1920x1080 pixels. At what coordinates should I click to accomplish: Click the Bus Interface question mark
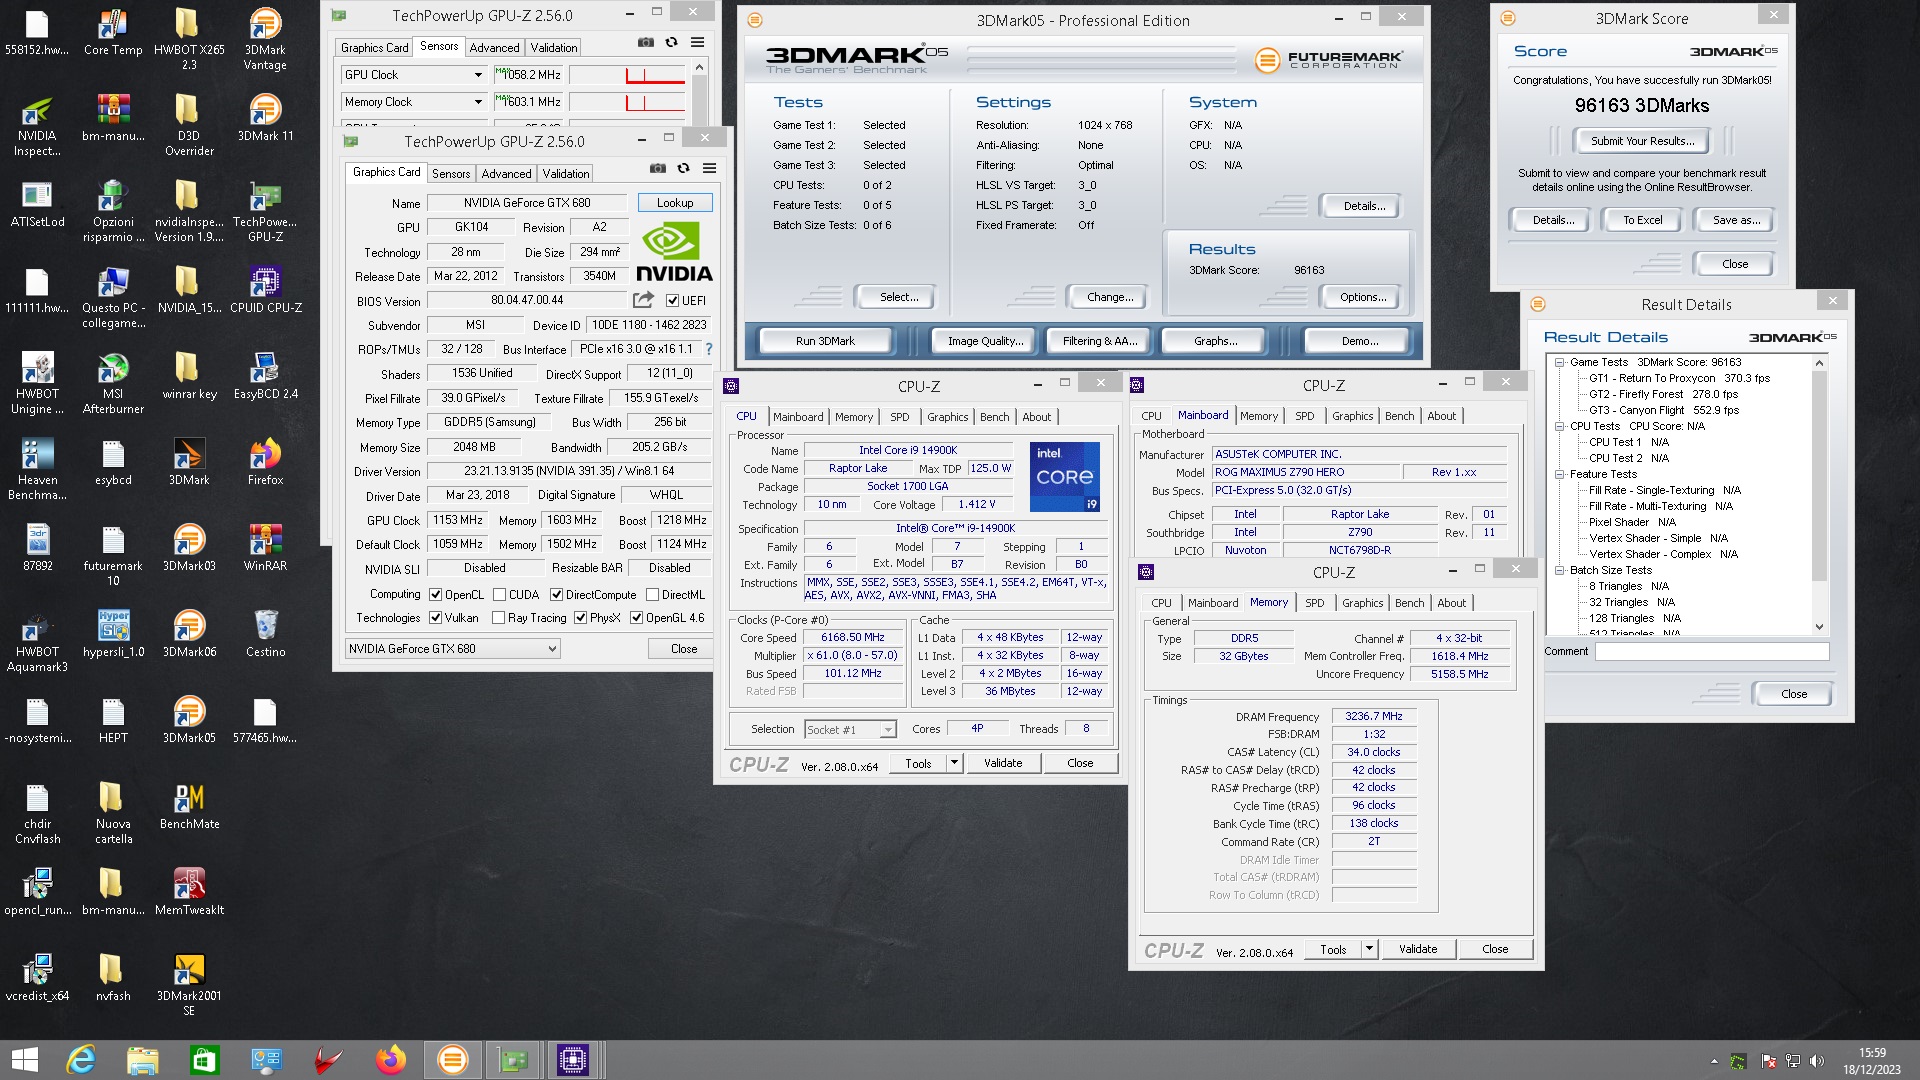point(709,349)
